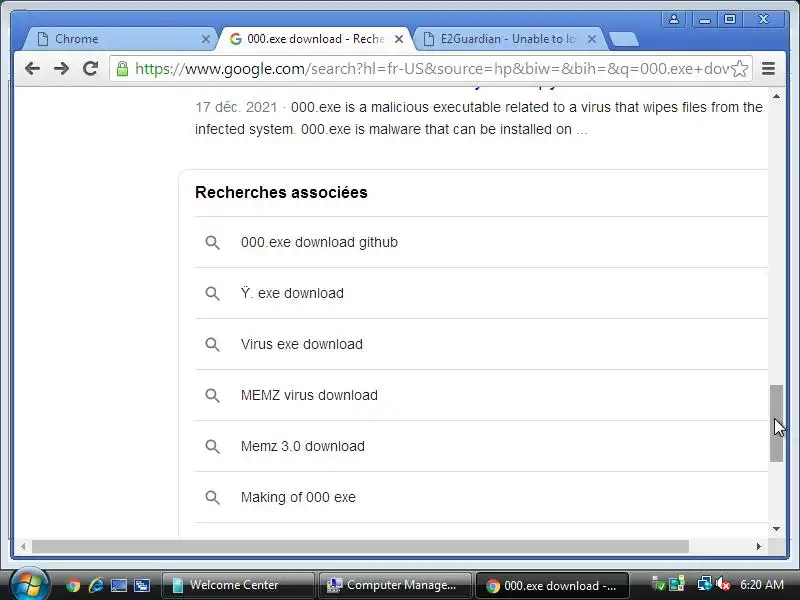Image resolution: width=800 pixels, height=600 pixels.
Task: Click the magnifier icon beside MEMZ virus download
Action: point(212,395)
